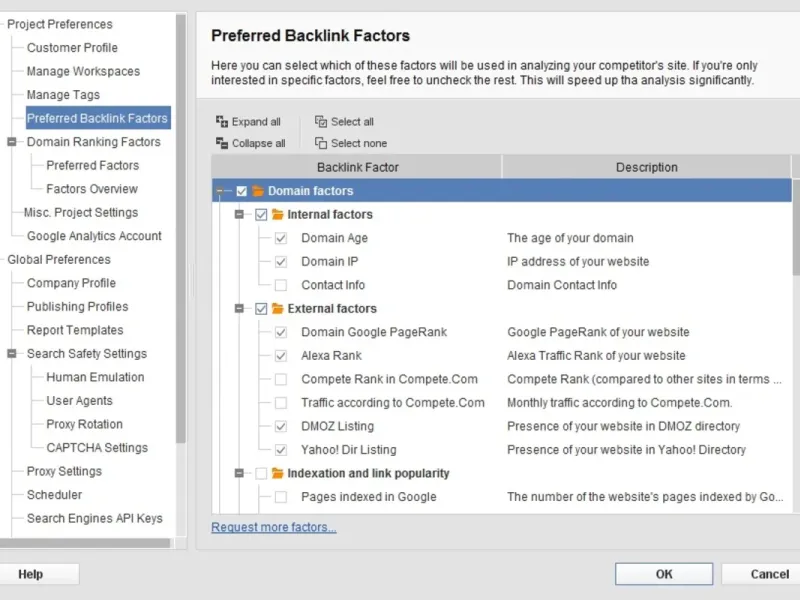This screenshot has height=600, width=800.
Task: Click the Backlink Factor column header
Action: click(357, 167)
